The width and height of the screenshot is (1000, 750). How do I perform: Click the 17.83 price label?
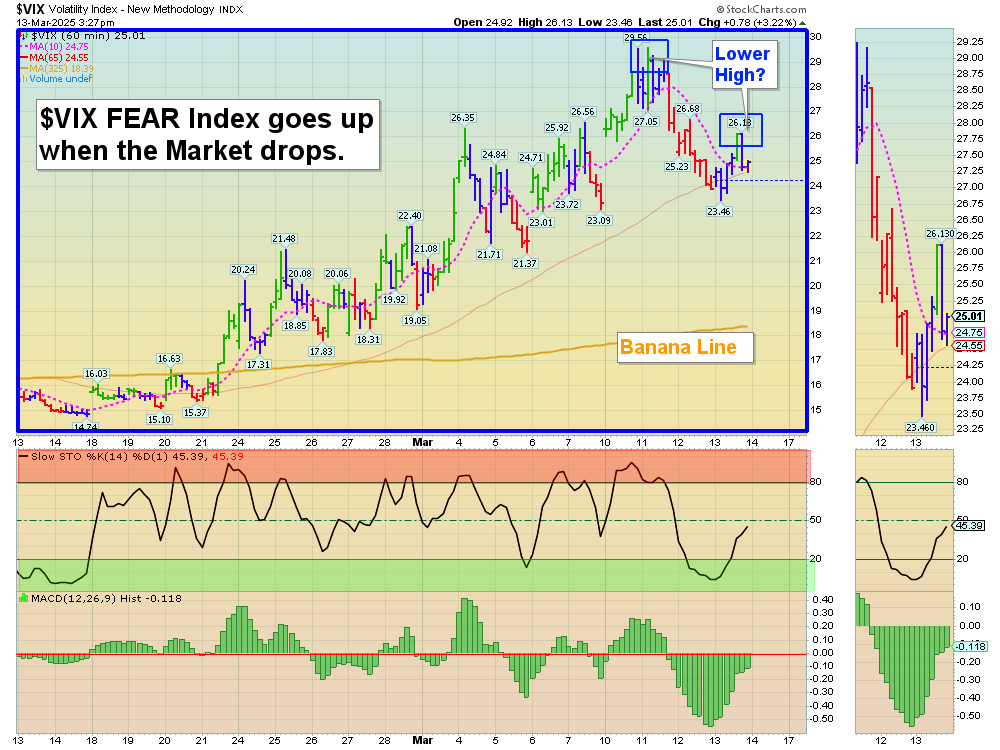(x=321, y=351)
